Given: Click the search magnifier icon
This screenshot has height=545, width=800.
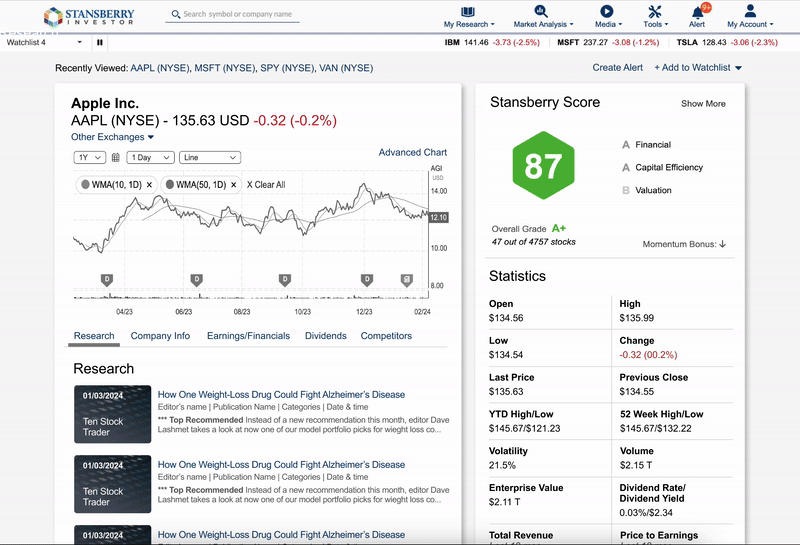Looking at the screenshot, I should [176, 14].
